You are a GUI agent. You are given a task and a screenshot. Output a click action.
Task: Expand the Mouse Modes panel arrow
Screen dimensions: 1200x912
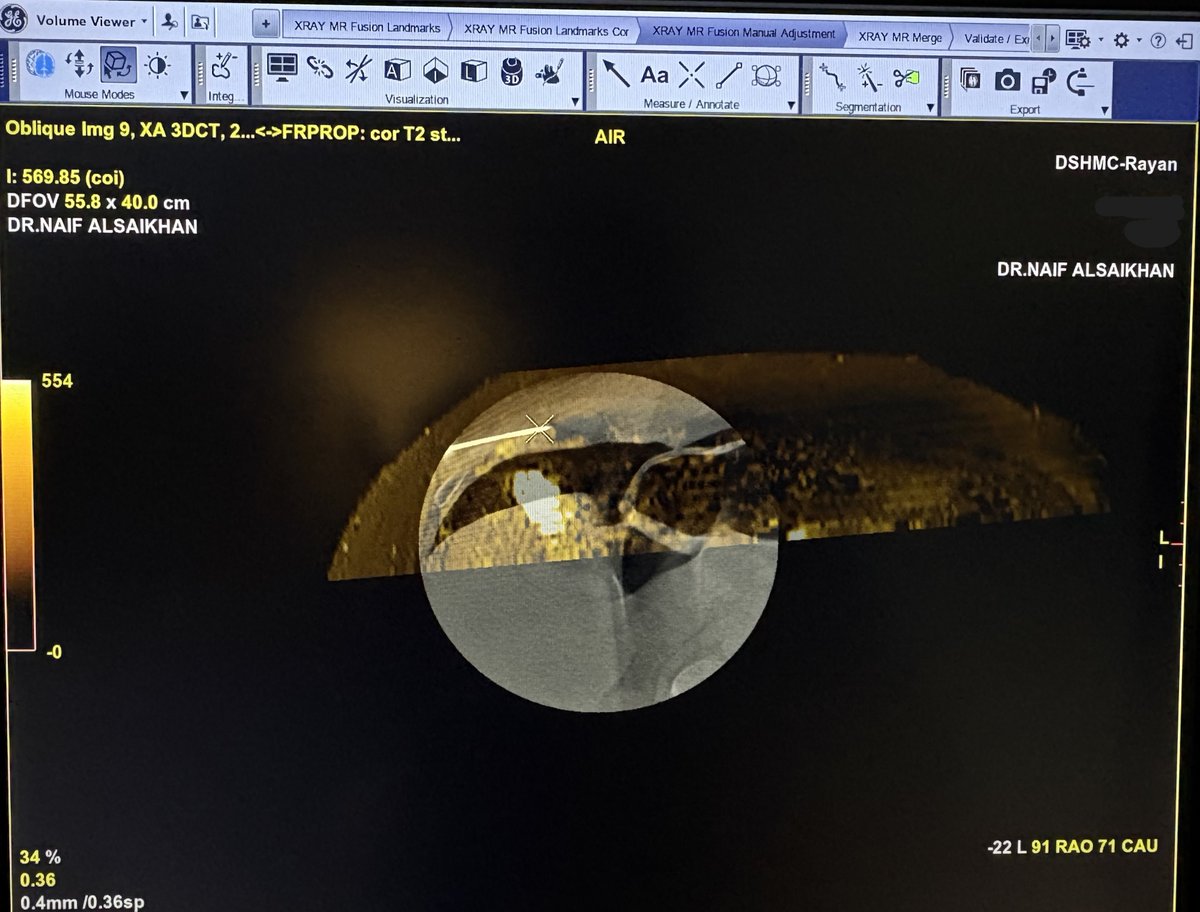coord(184,96)
